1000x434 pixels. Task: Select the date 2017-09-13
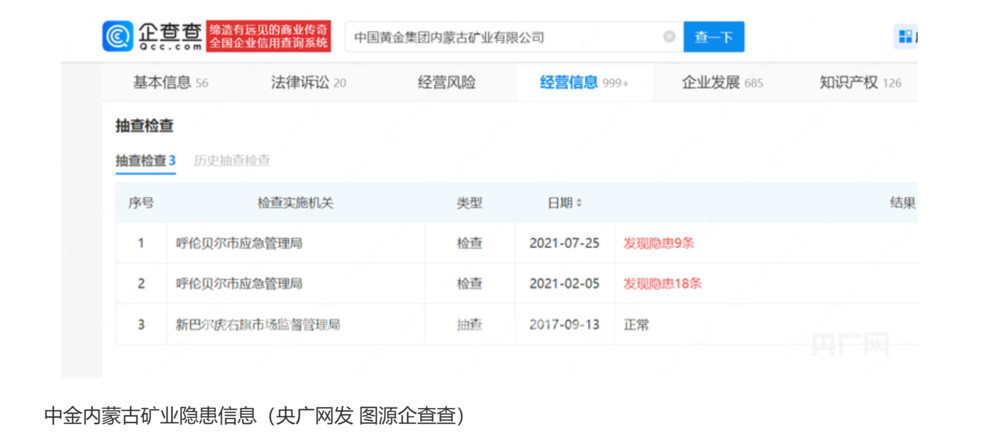(x=564, y=324)
